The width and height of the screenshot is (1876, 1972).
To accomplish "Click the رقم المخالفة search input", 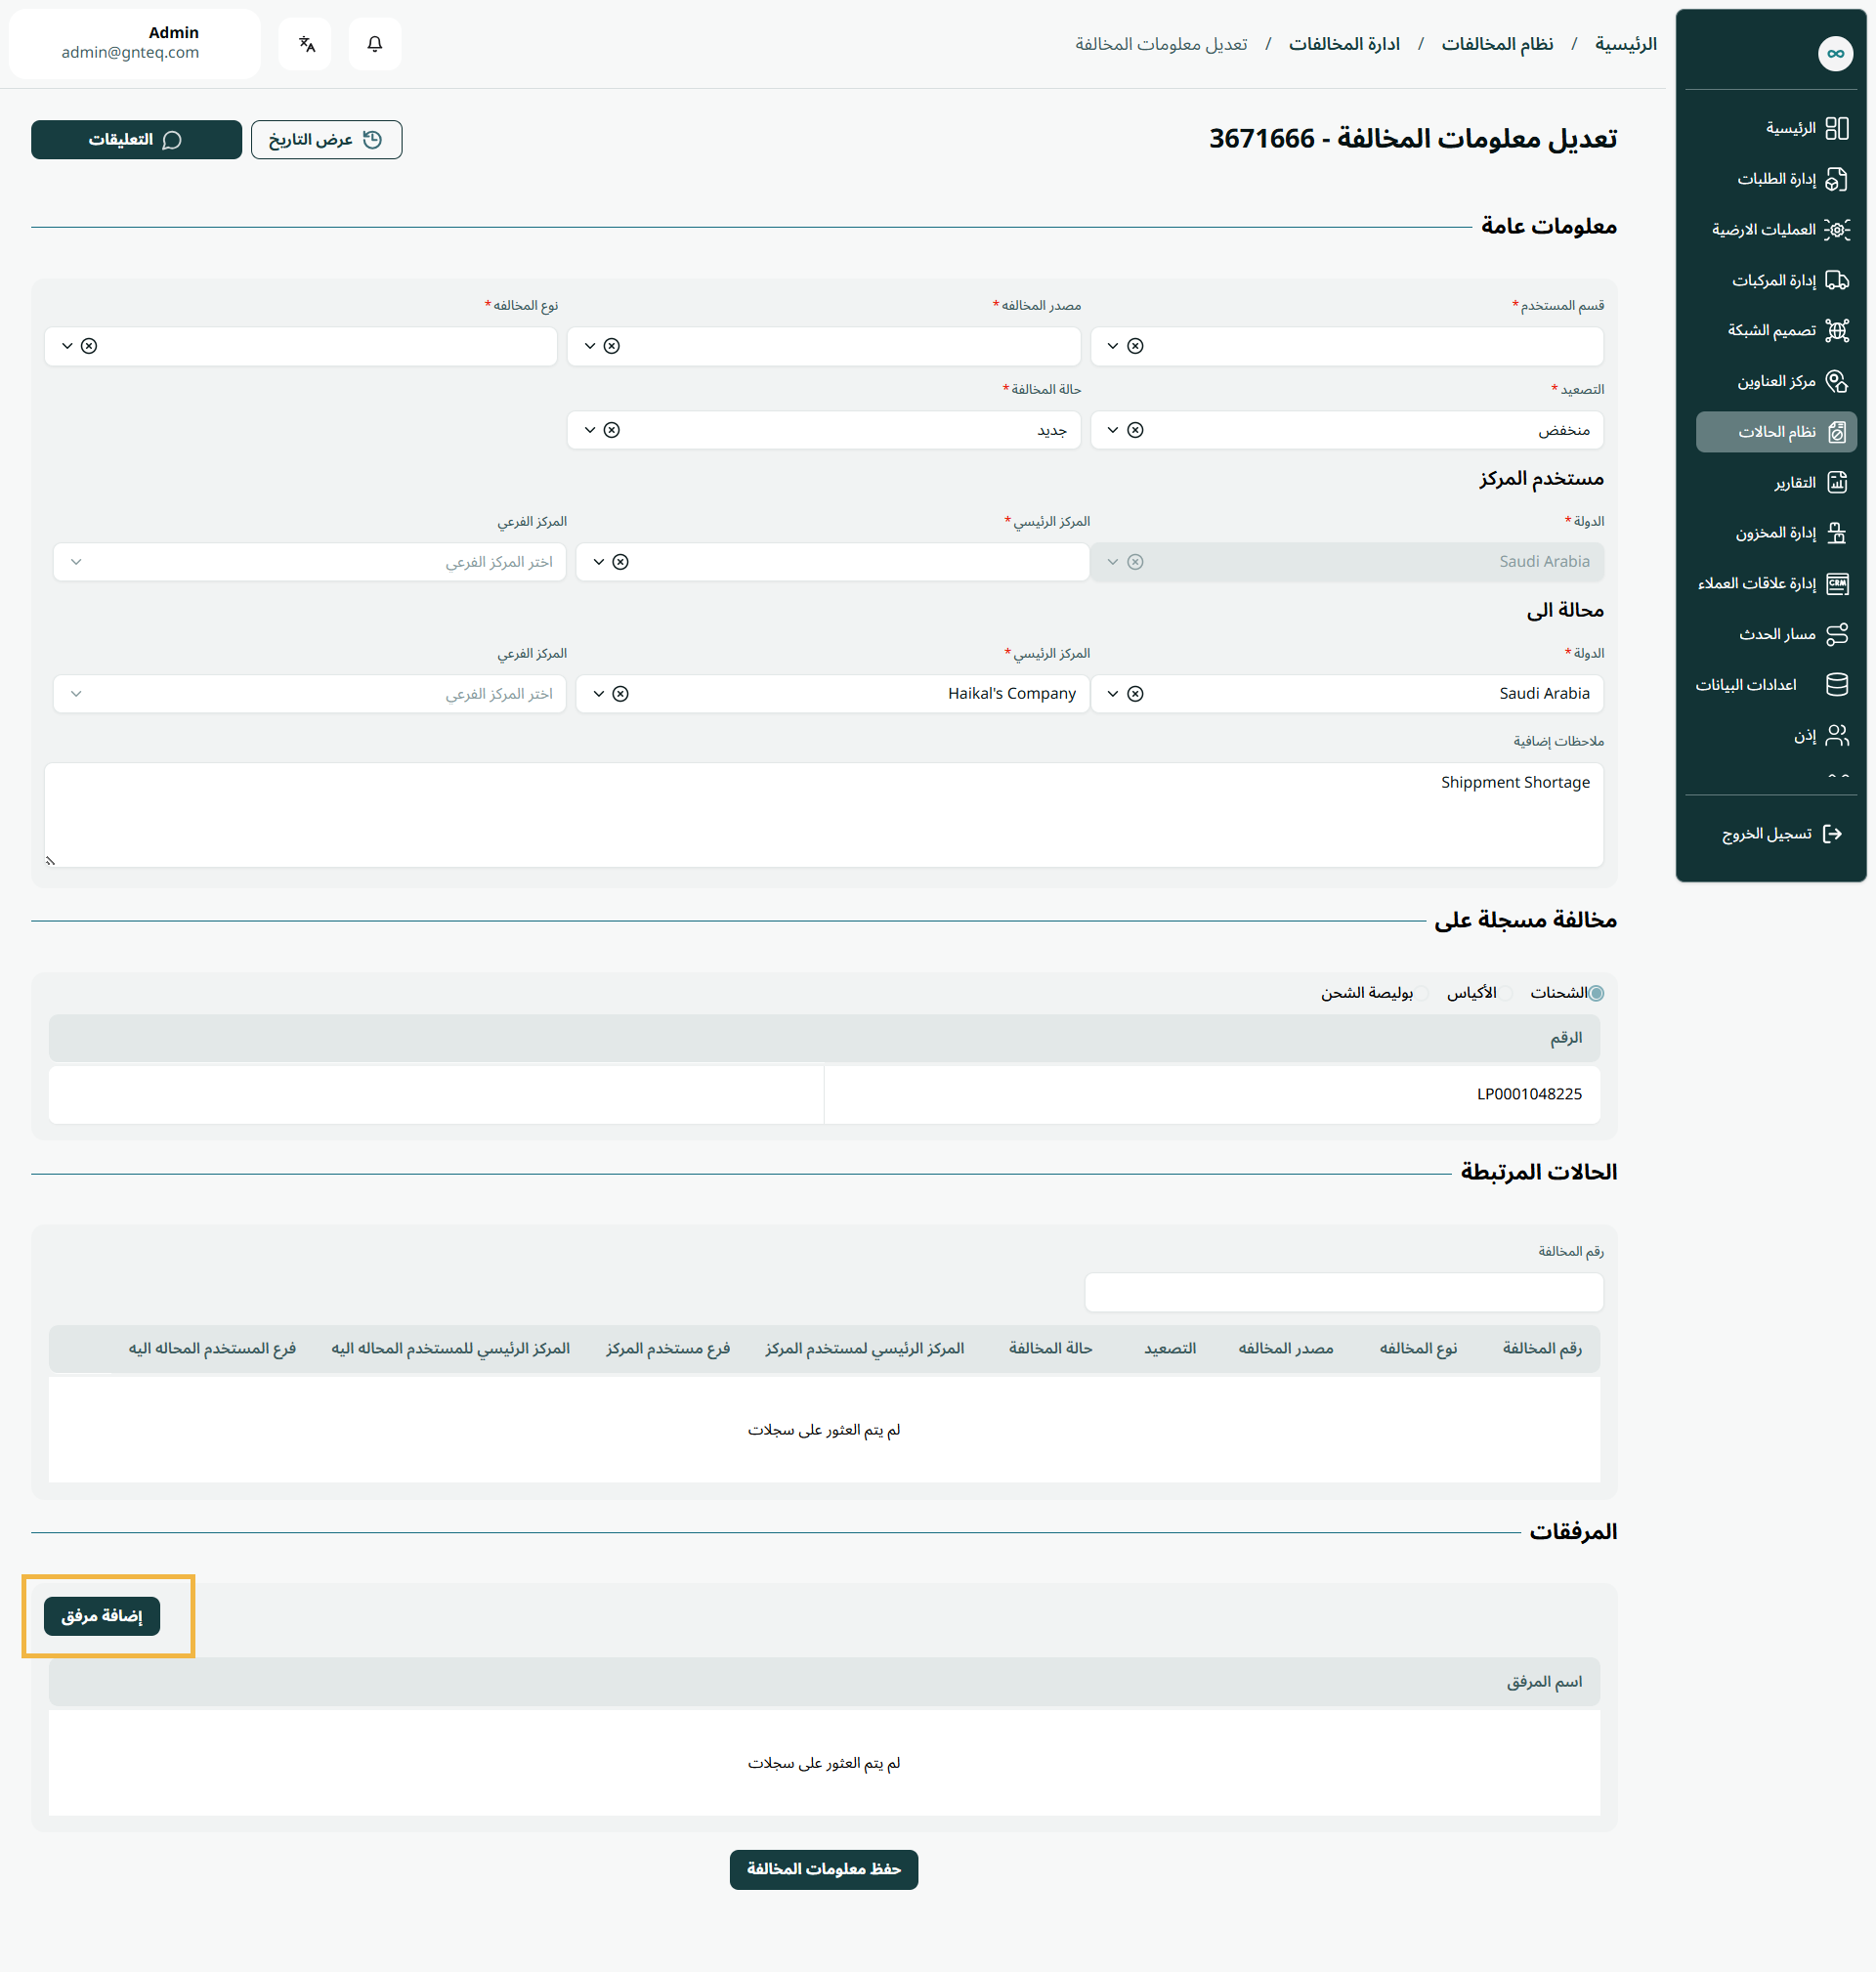I will coord(1344,1292).
